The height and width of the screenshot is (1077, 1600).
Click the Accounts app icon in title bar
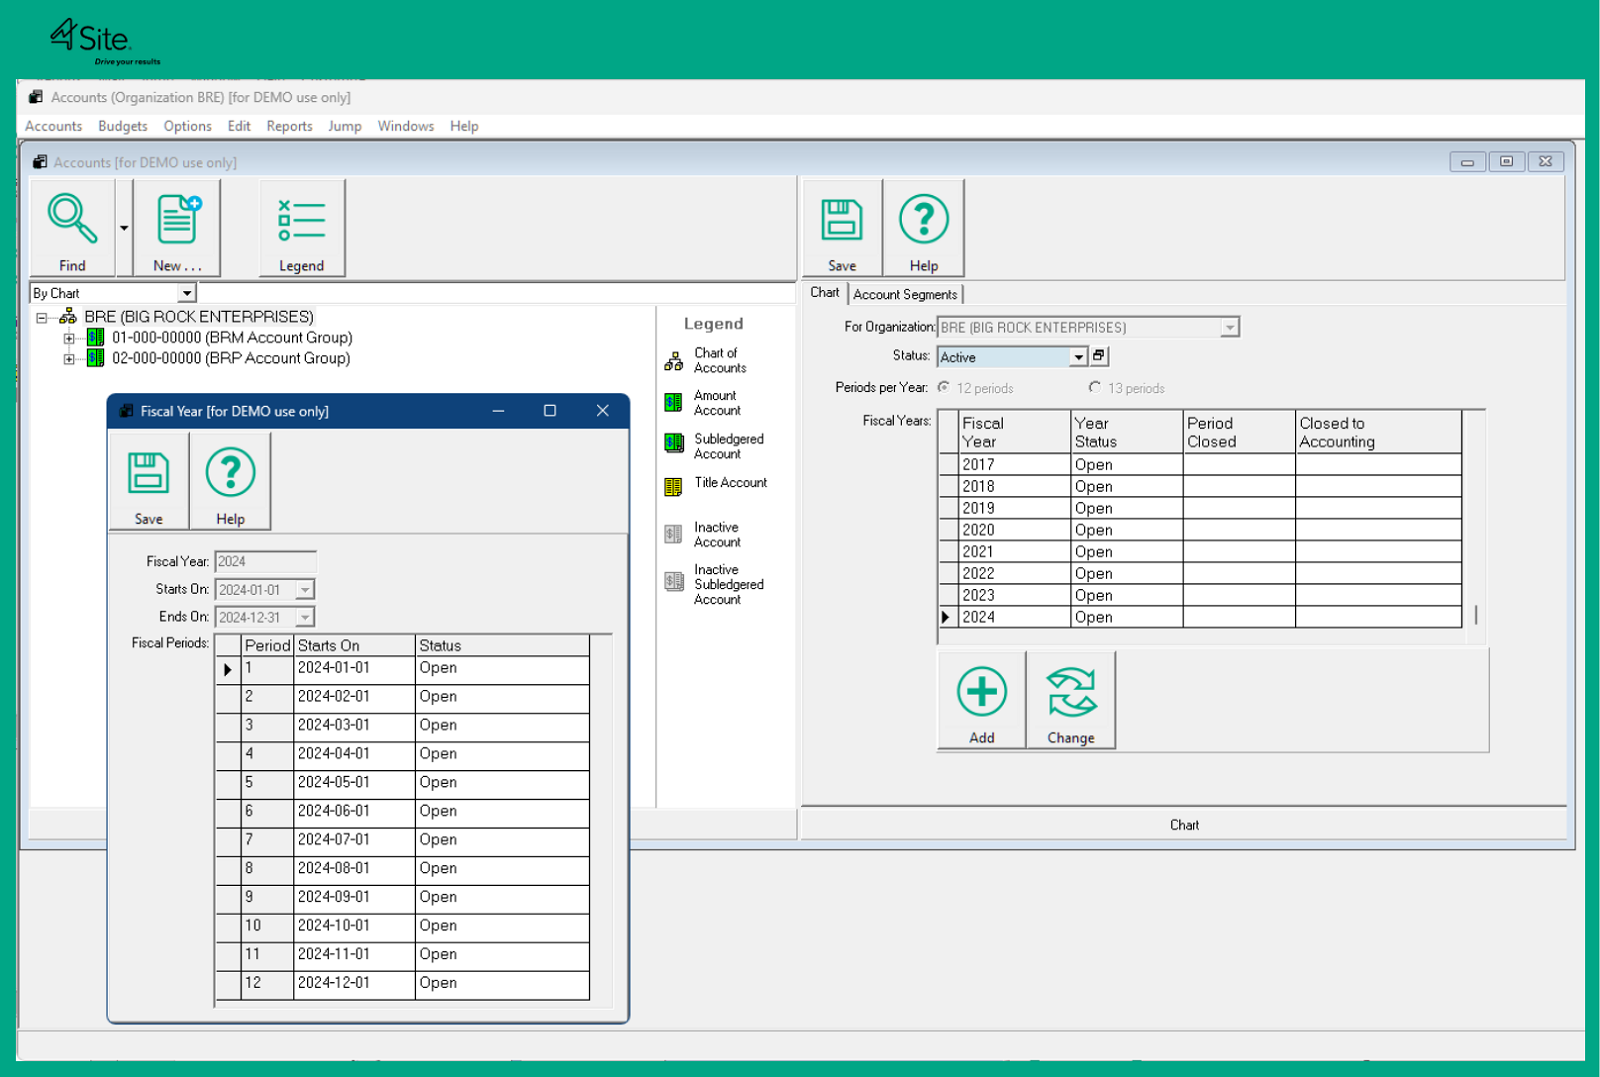pyautogui.click(x=36, y=97)
